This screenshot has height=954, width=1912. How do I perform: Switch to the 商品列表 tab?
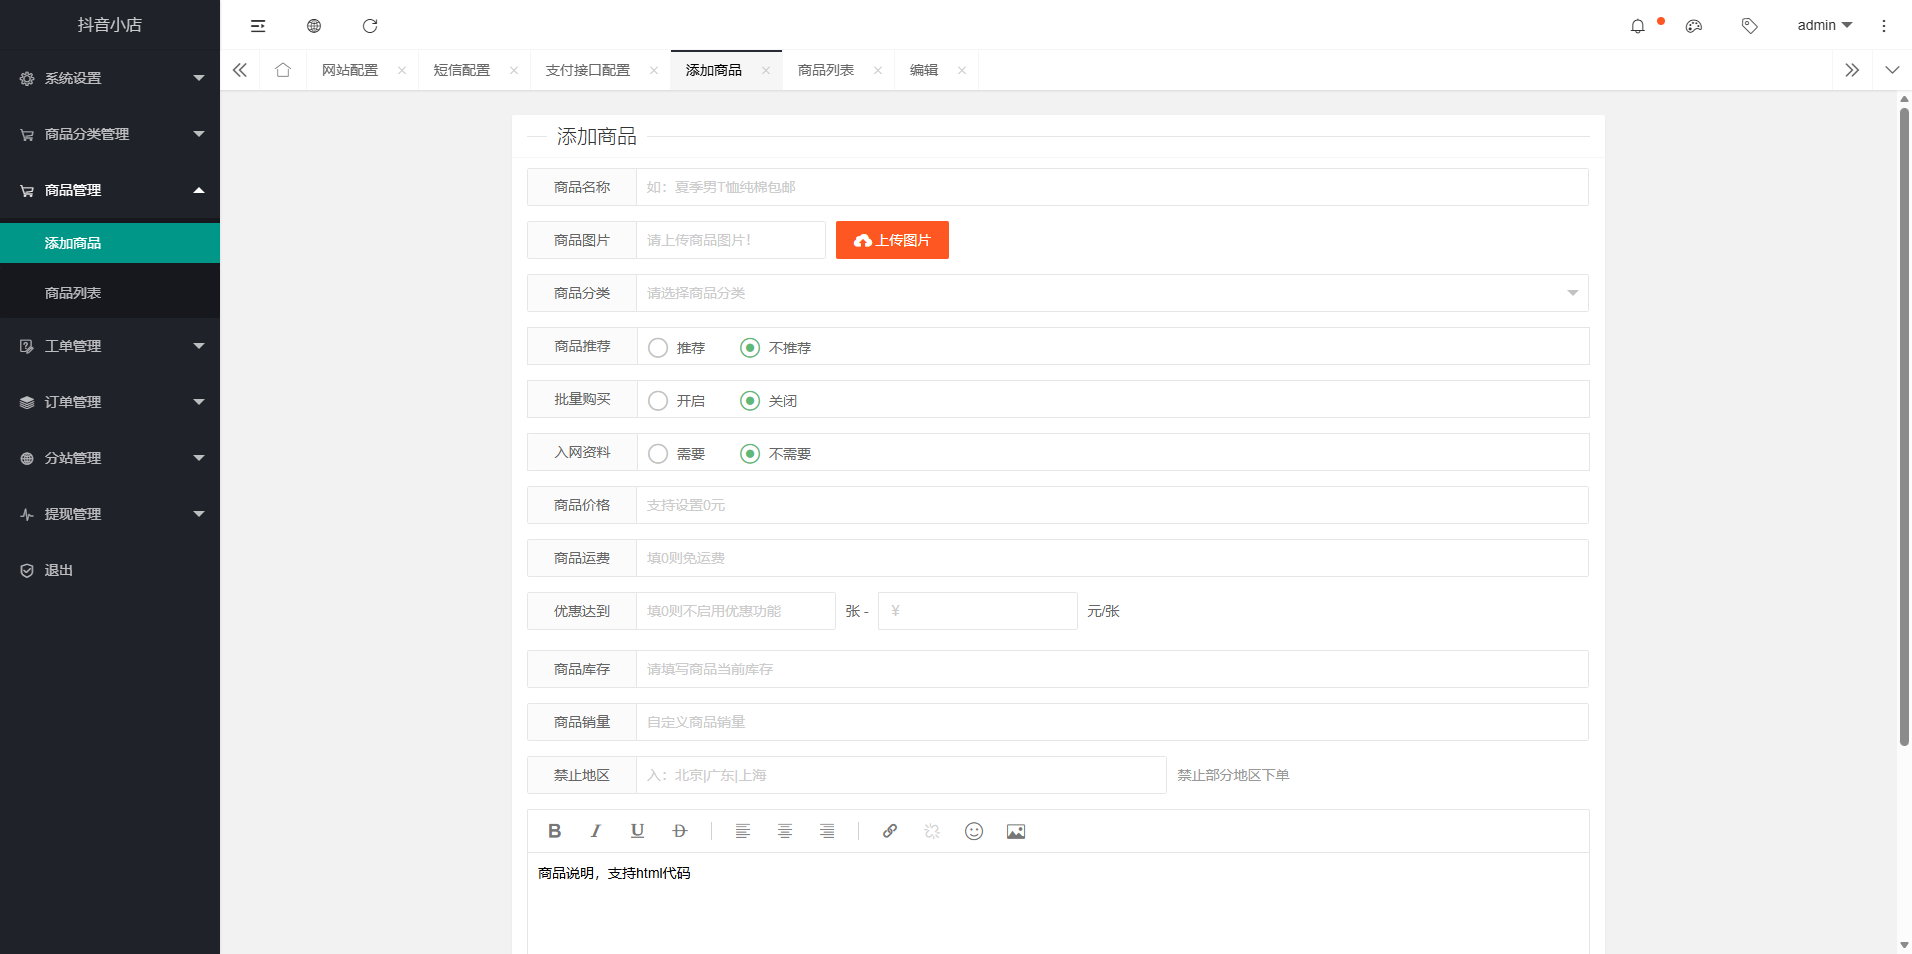827,69
